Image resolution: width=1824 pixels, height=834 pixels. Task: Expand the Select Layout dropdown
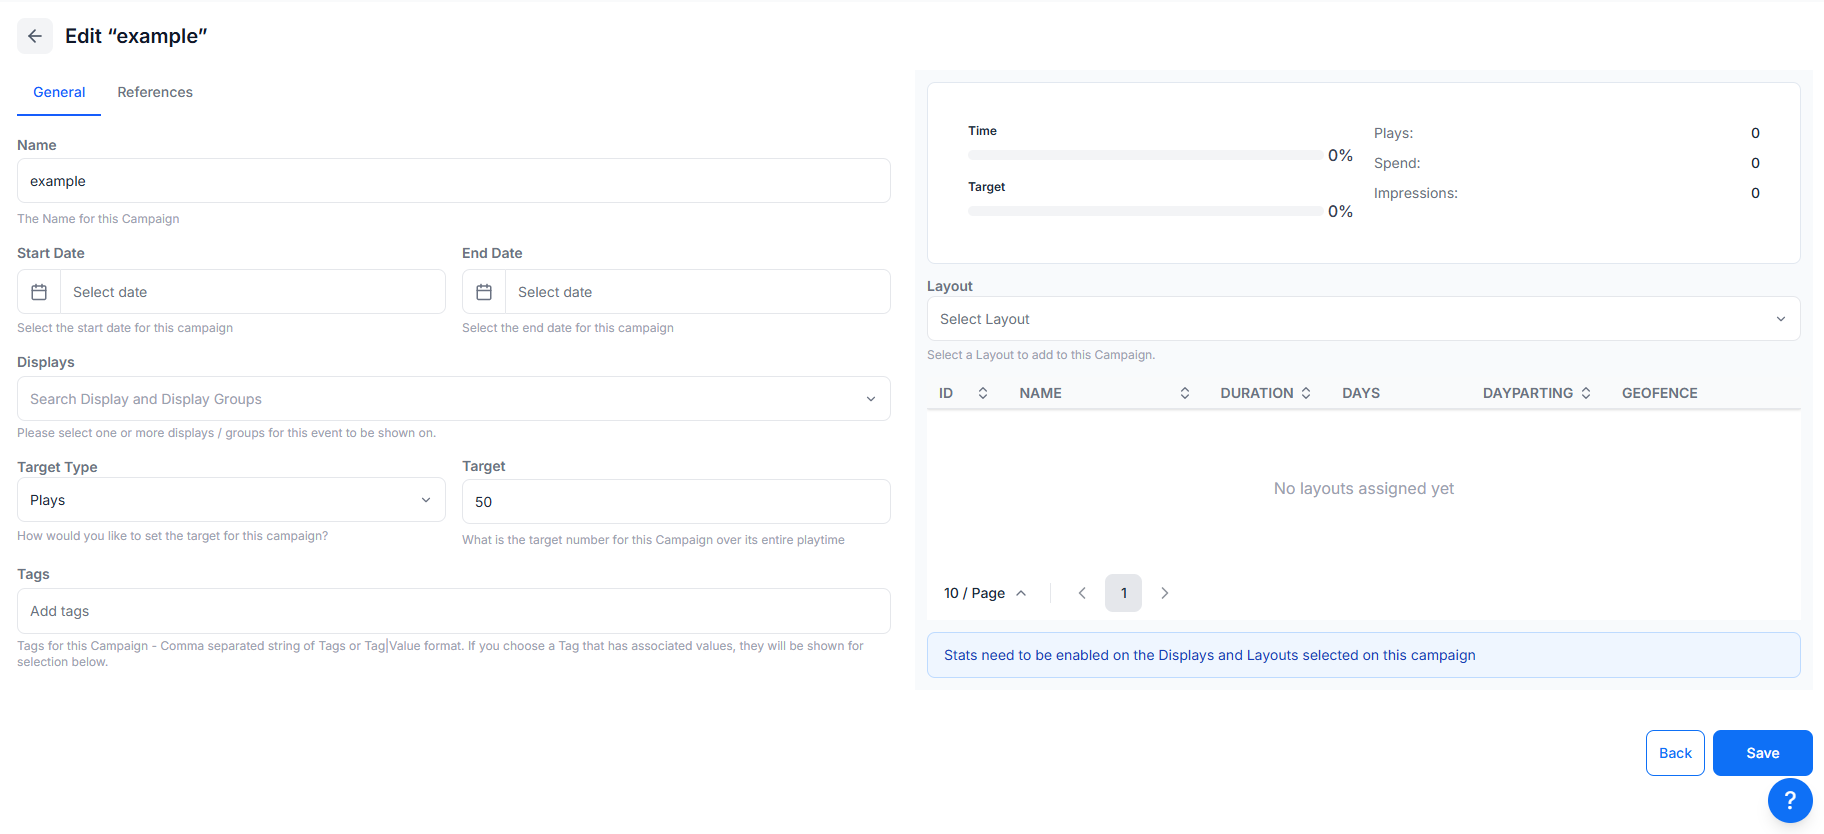tap(1364, 319)
